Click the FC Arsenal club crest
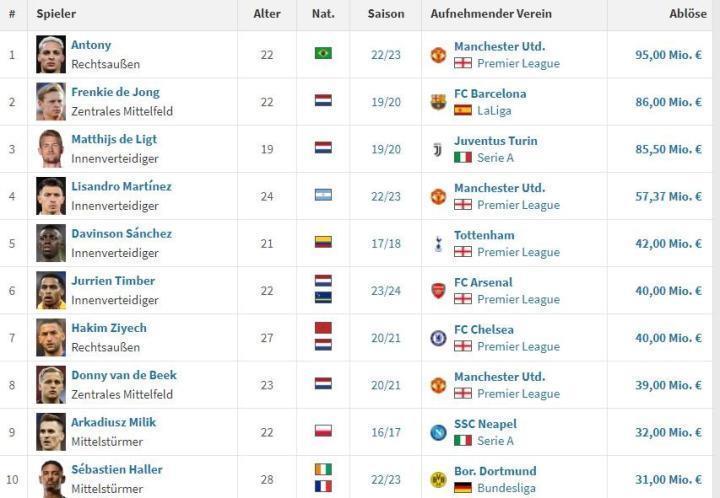The image size is (720, 498). (x=438, y=290)
